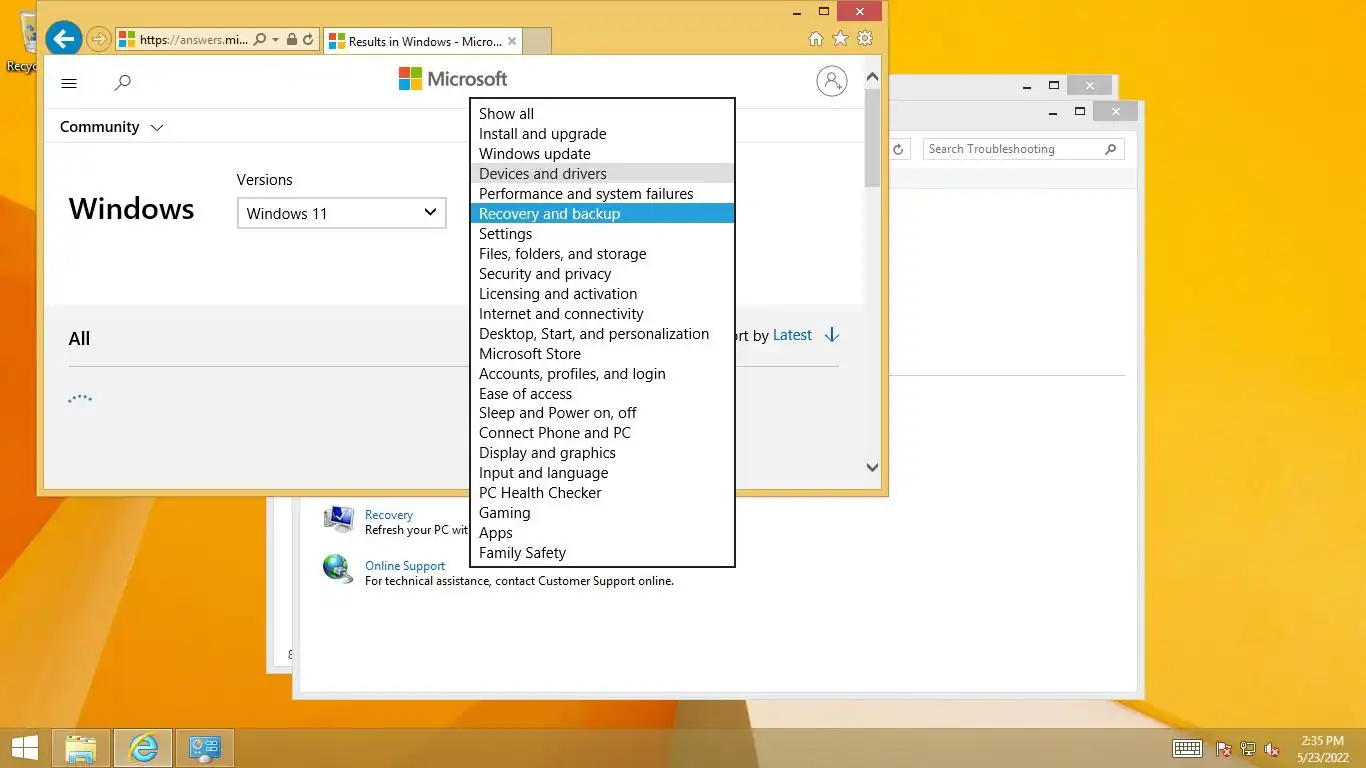
Task: Click the muted volume tray icon
Action: 1272,748
